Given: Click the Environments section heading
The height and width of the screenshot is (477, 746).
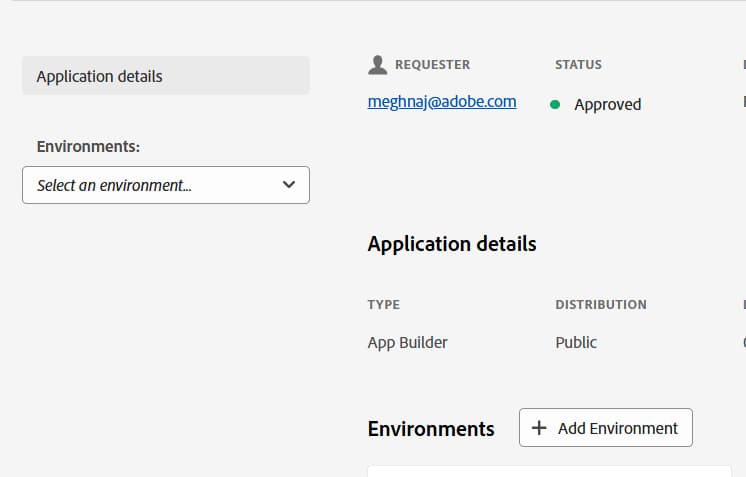Looking at the screenshot, I should [431, 429].
